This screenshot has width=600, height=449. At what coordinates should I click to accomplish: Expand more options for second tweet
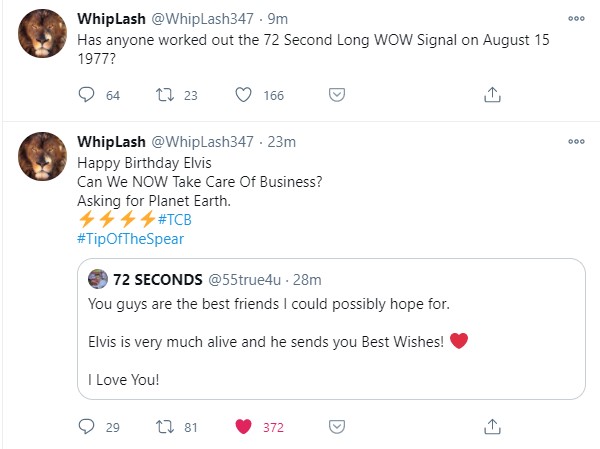point(575,141)
